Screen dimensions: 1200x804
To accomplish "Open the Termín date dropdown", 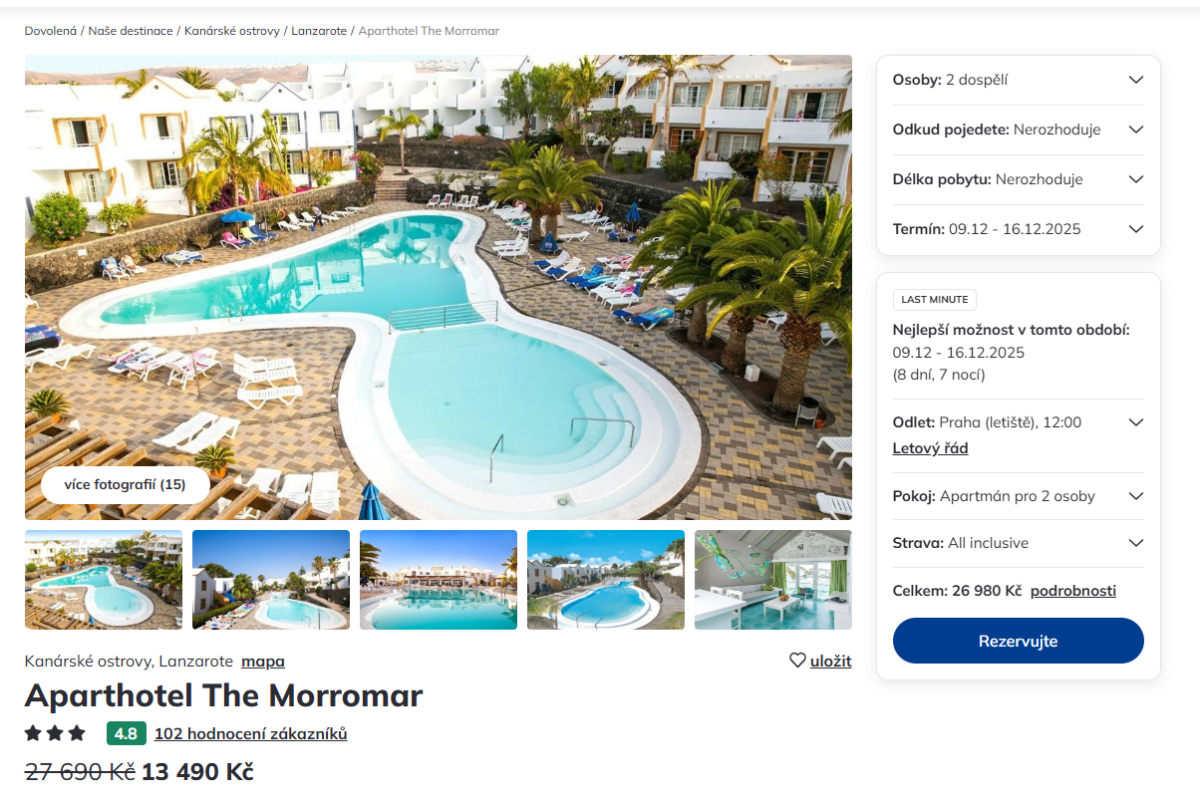I will click(x=1018, y=229).
